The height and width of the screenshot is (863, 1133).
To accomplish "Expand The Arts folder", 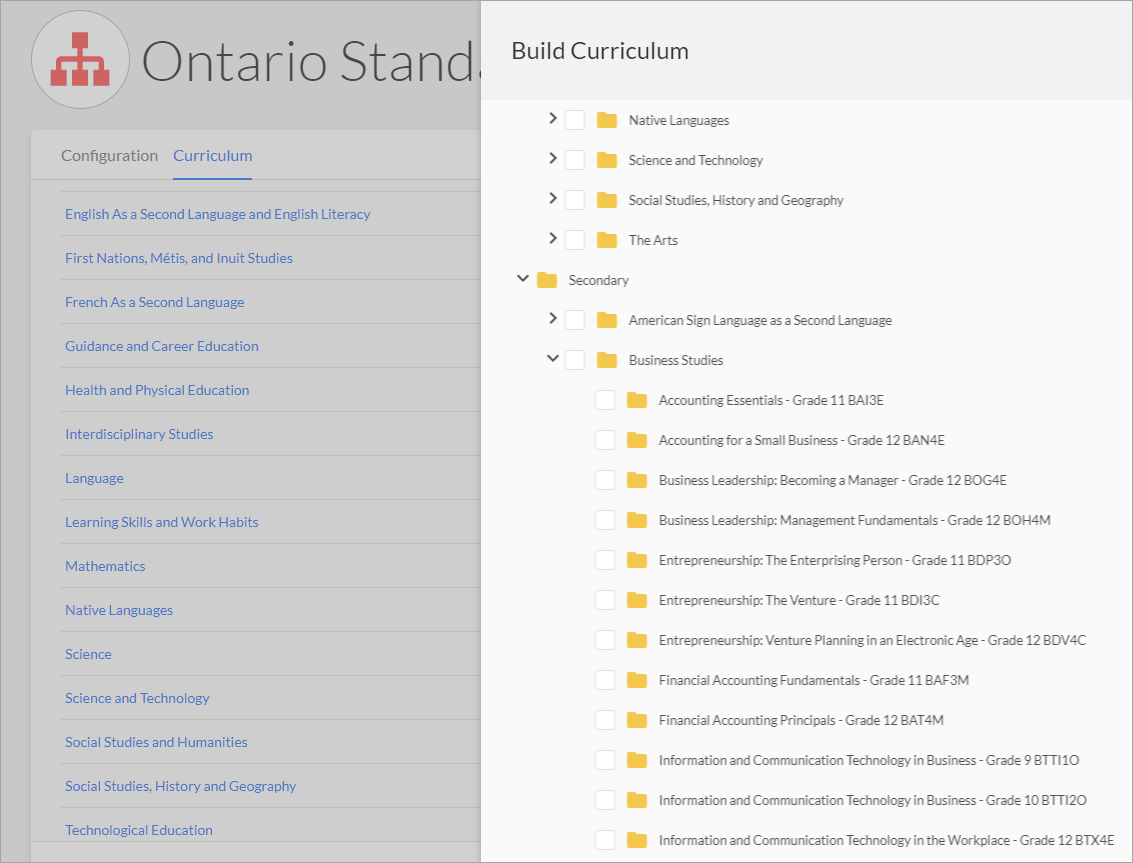I will (553, 238).
